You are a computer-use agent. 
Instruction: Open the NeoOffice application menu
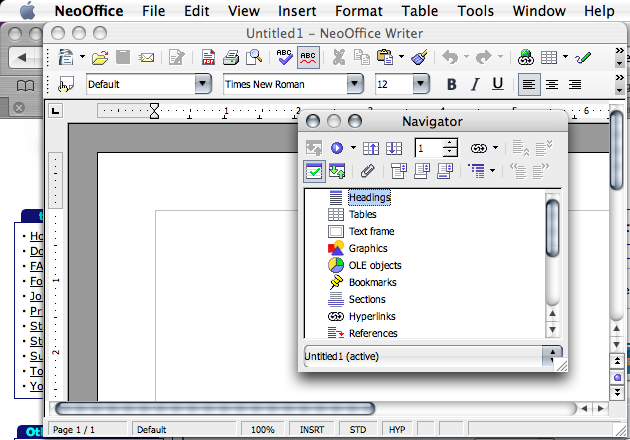pyautogui.click(x=89, y=11)
